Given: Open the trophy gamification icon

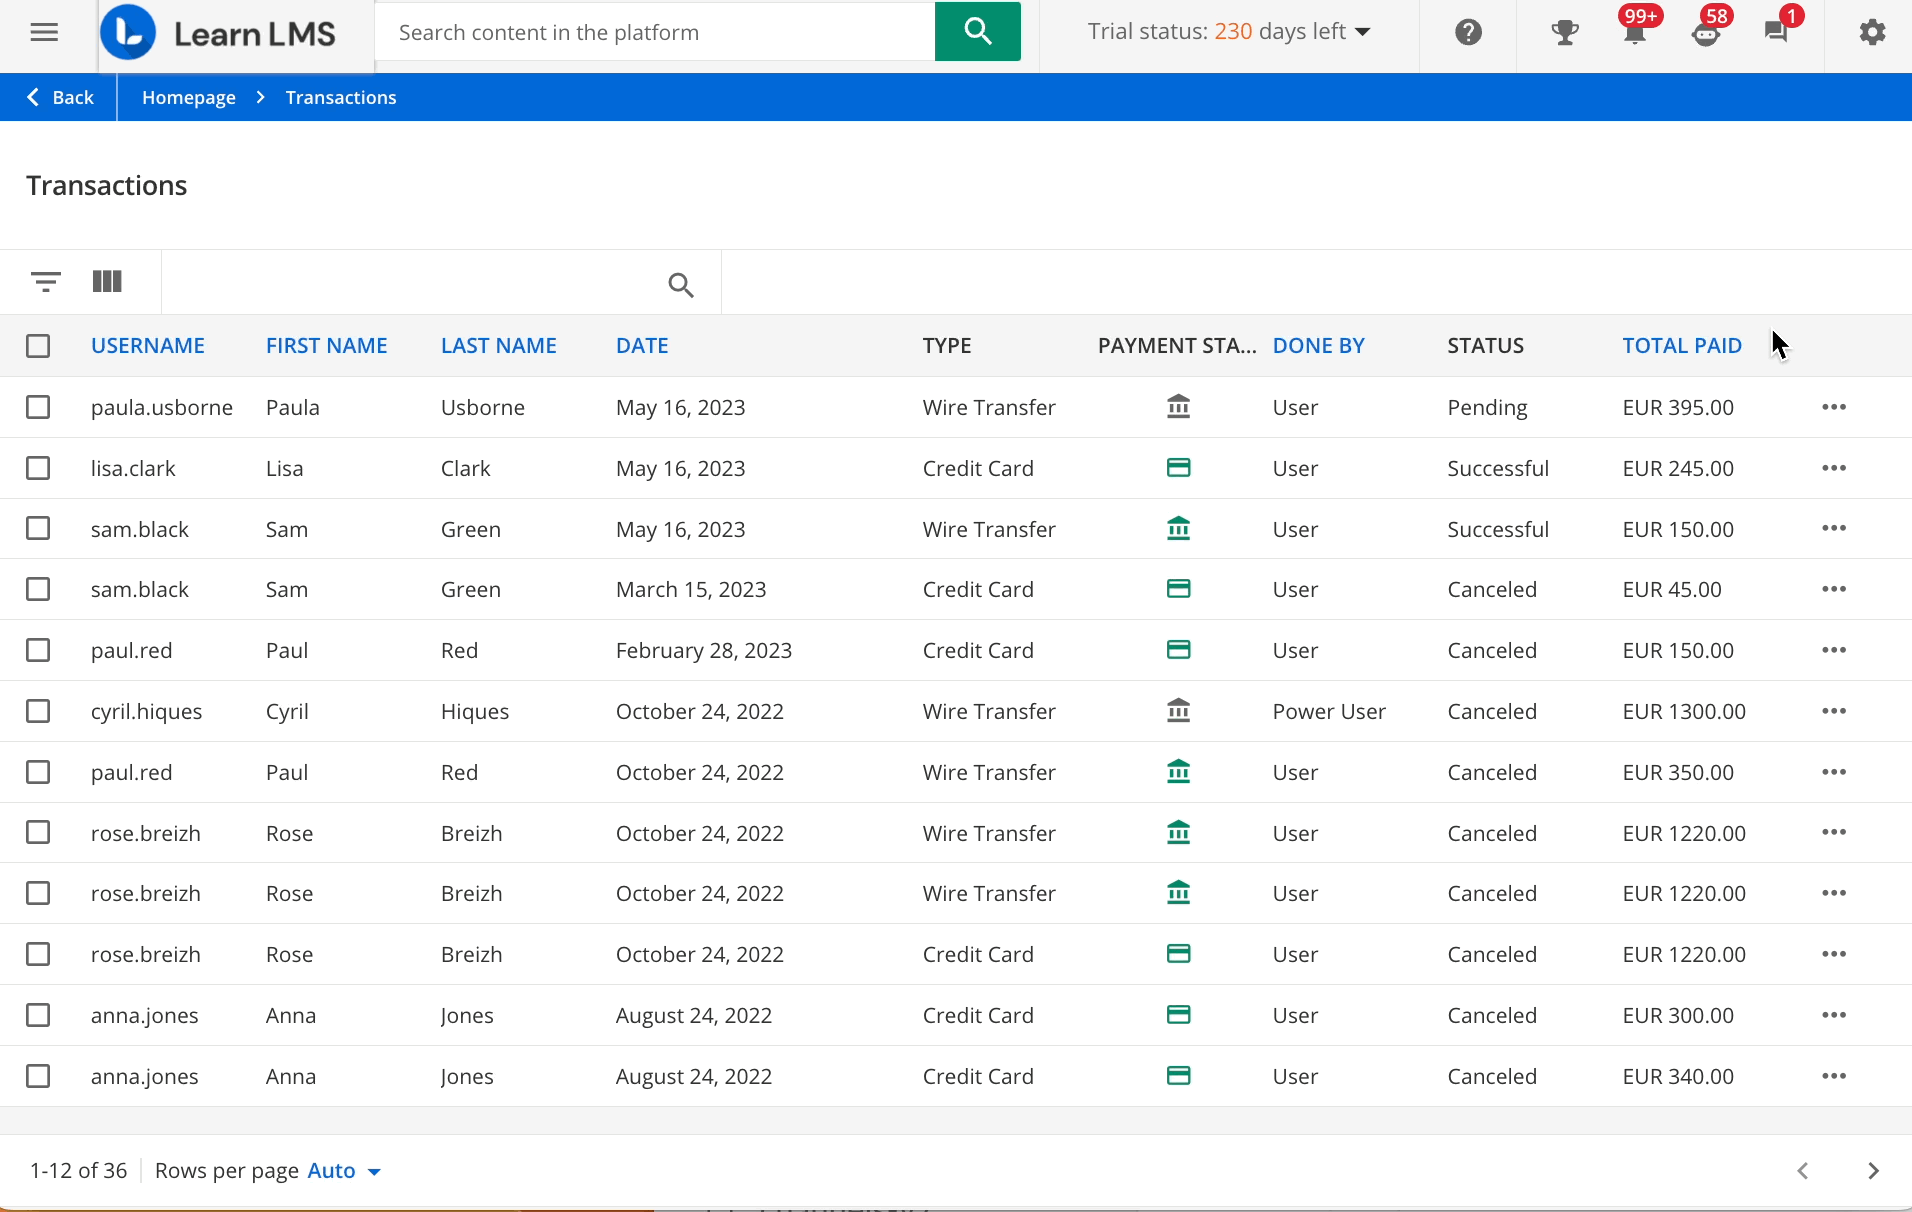Looking at the screenshot, I should pyautogui.click(x=1564, y=32).
